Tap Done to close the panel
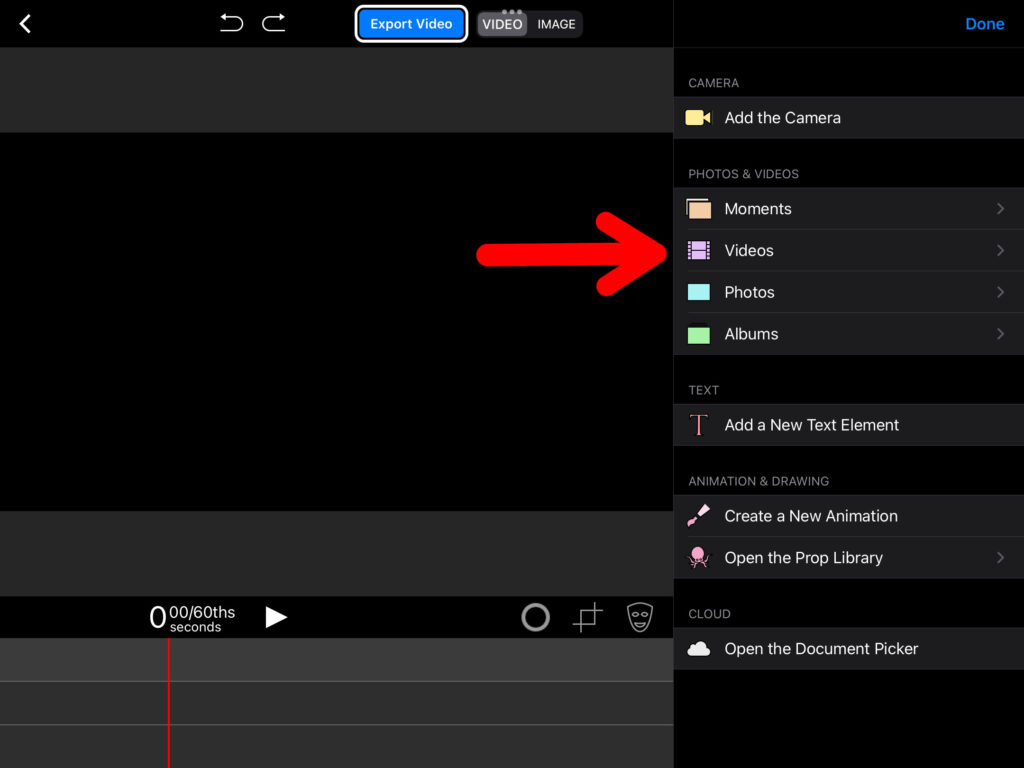This screenshot has width=1024, height=768. coord(984,24)
